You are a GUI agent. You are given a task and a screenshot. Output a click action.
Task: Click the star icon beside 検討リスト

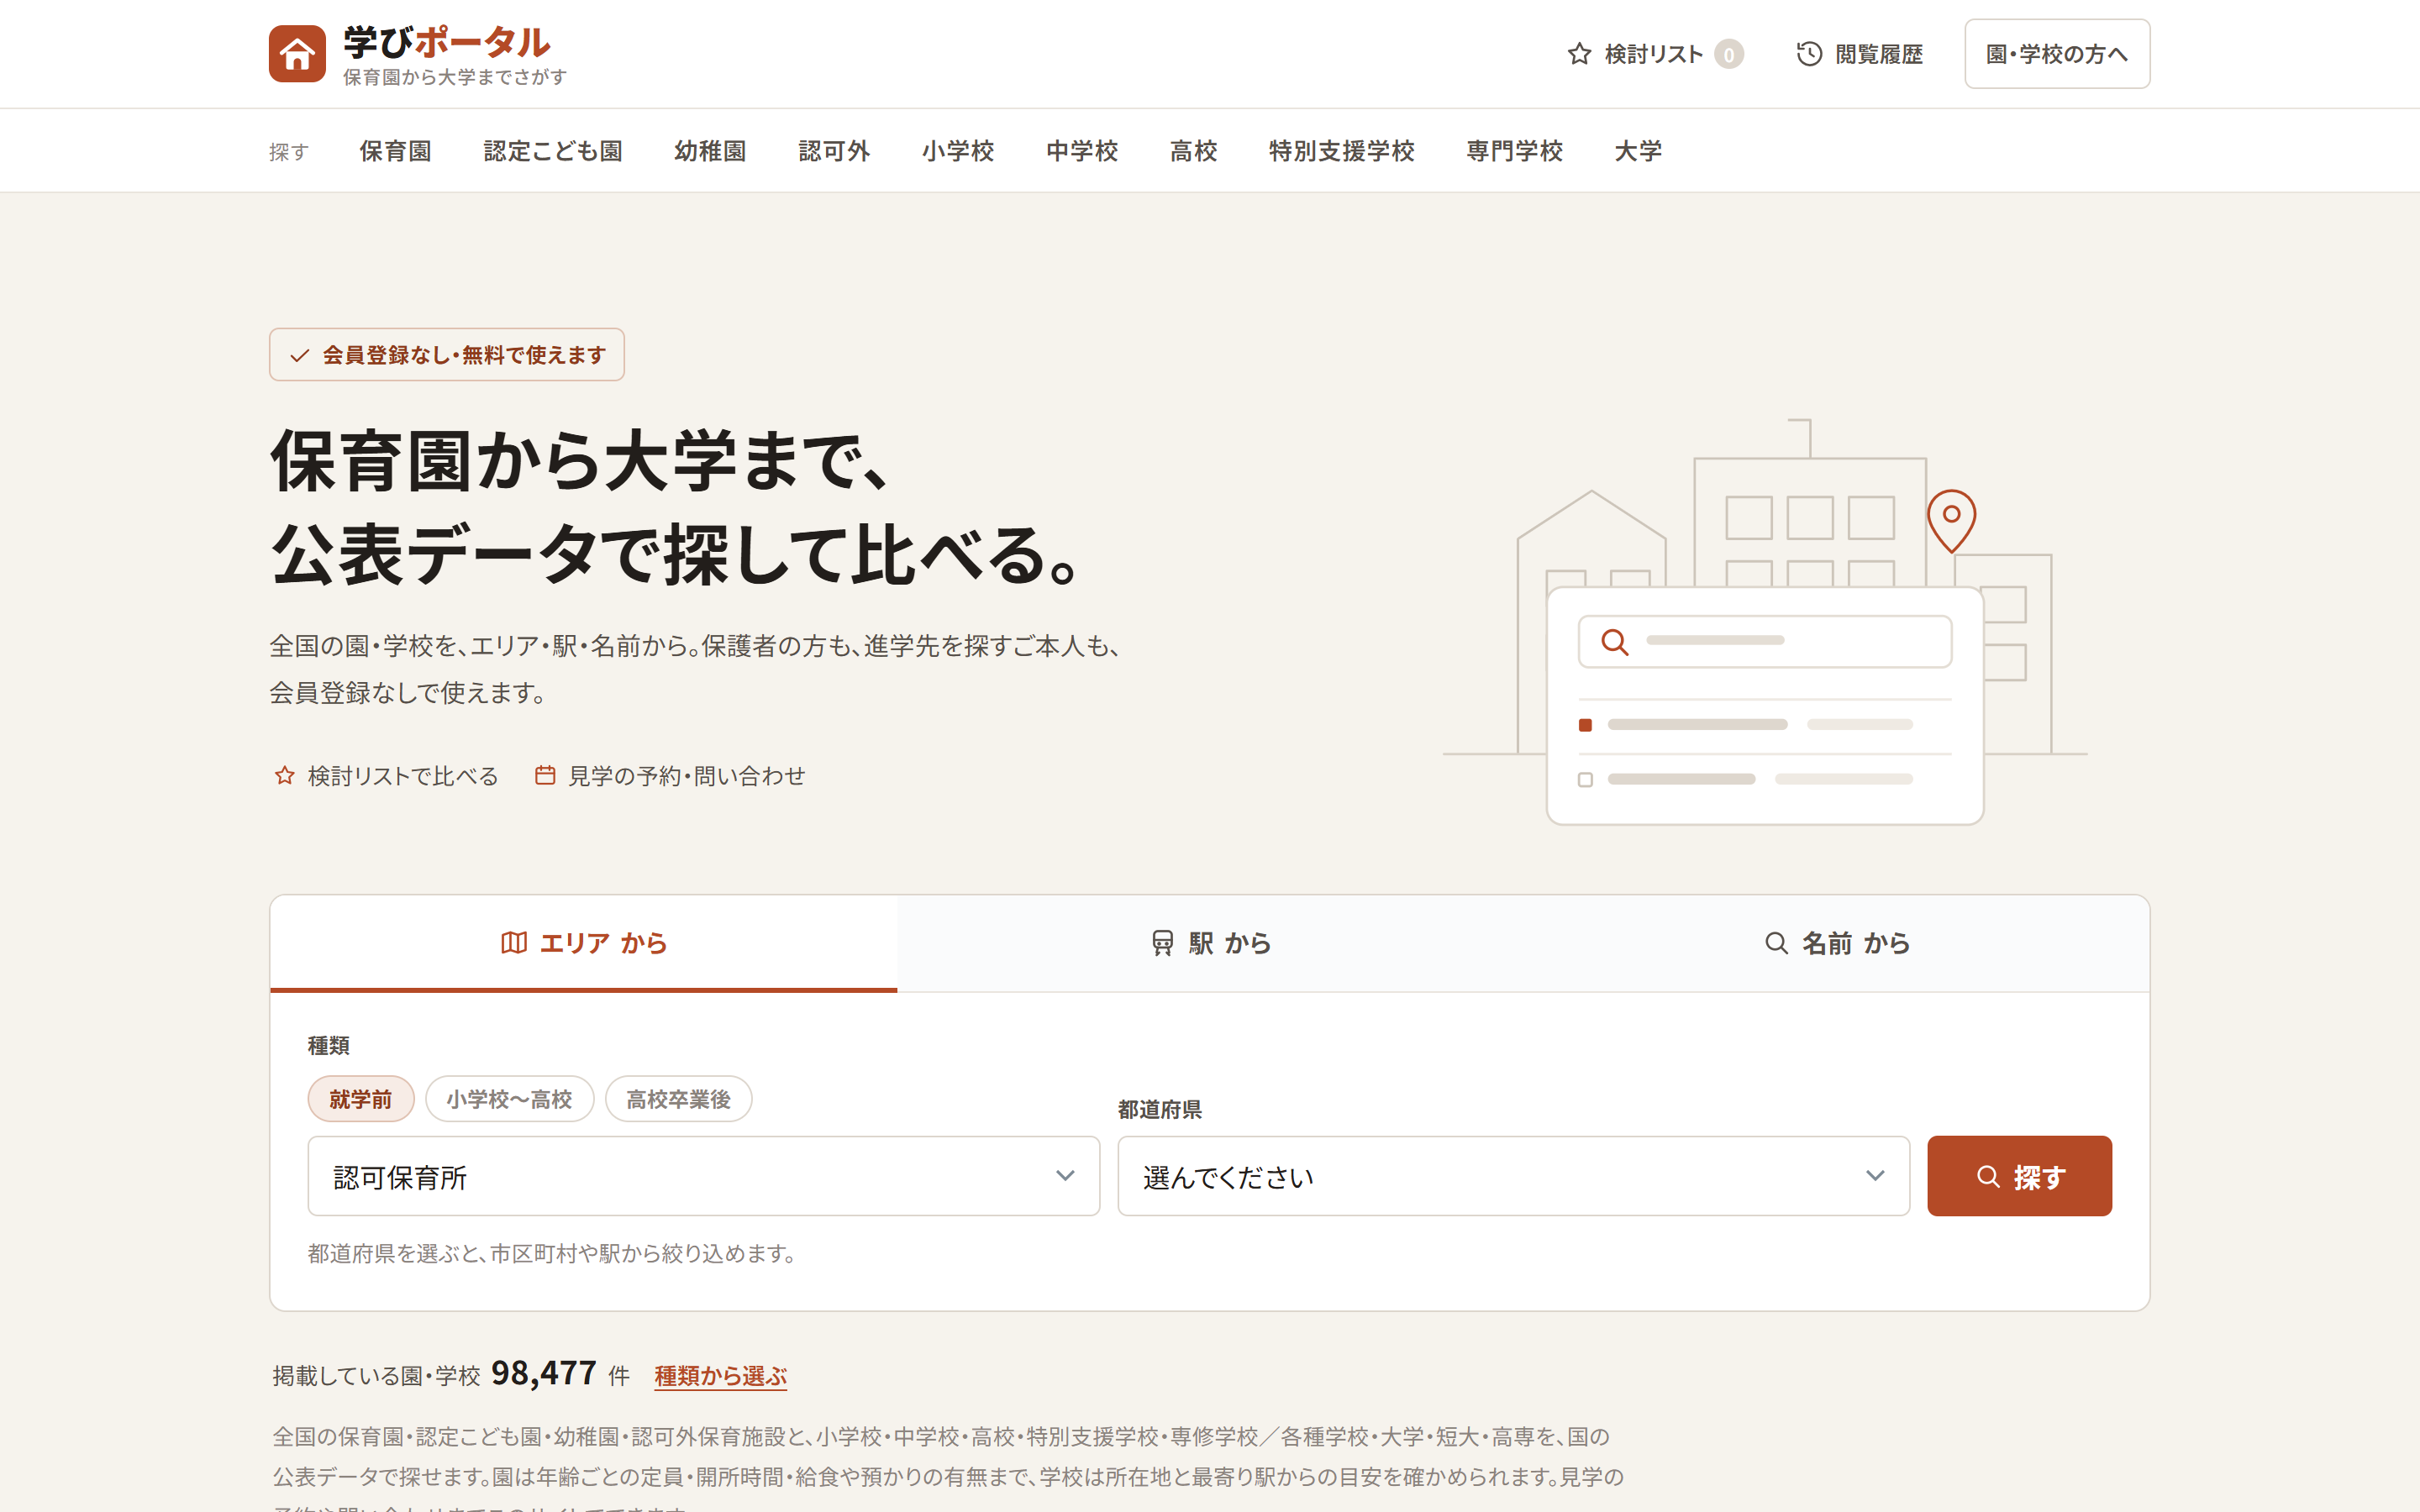(x=1579, y=54)
